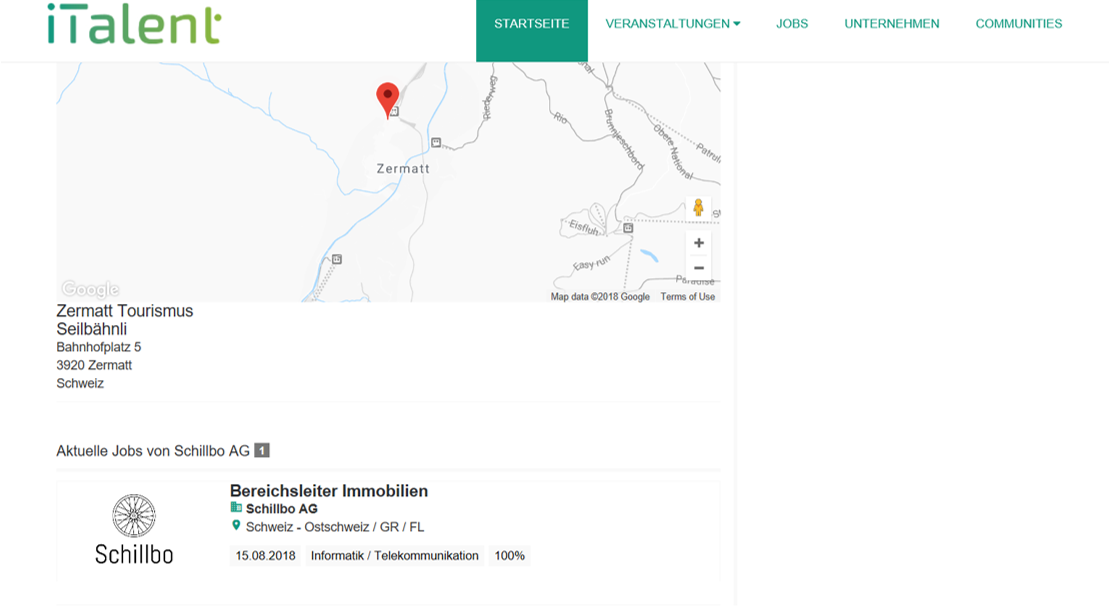Viewport: 1112px width, 611px height.
Task: Open Google logo link on map
Action: click(90, 289)
